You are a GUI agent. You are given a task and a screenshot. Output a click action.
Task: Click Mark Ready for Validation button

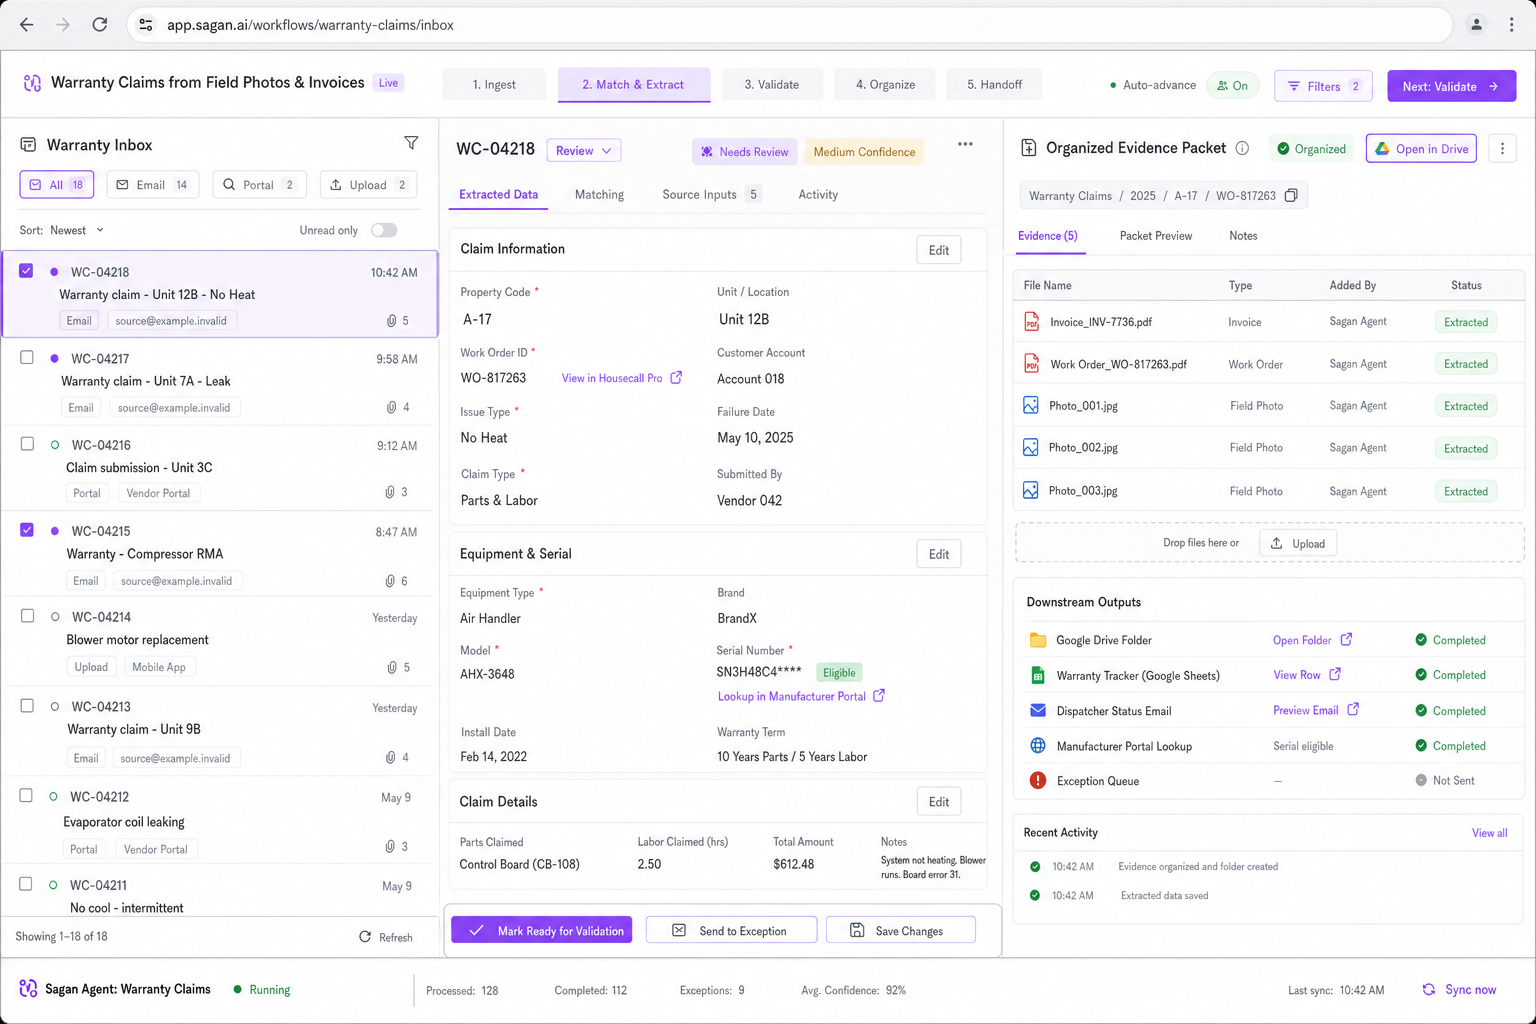(541, 931)
